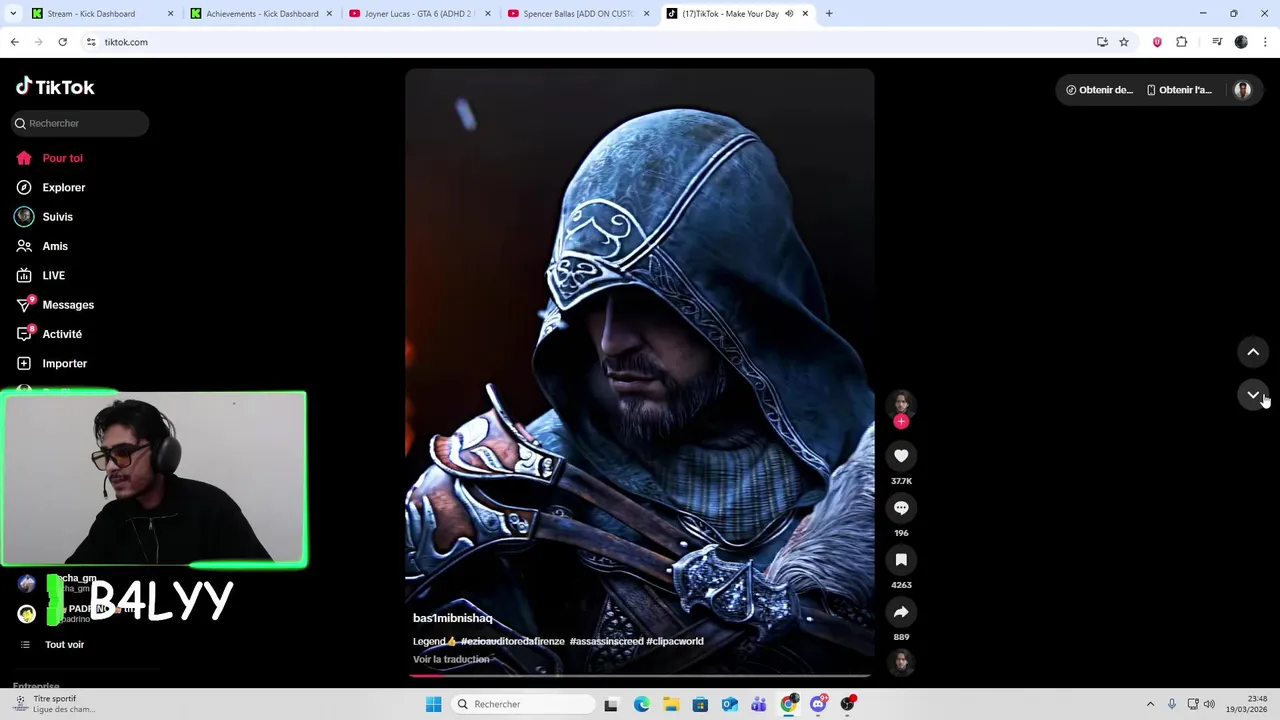Click Voir la traduction
Viewport: 1280px width, 720px height.
(x=451, y=659)
